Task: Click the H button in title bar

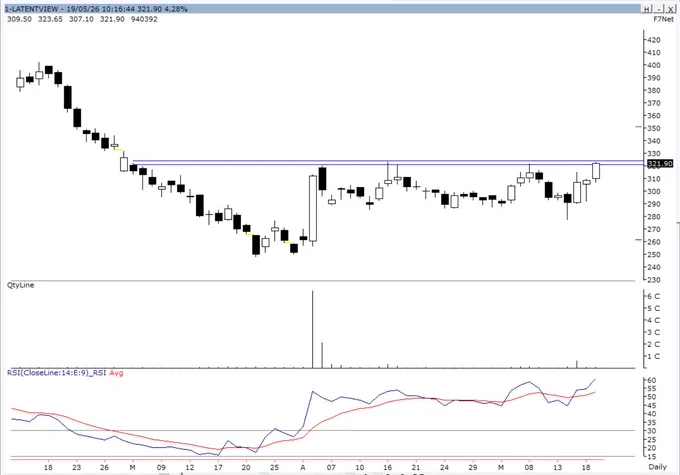Action: [647, 9]
